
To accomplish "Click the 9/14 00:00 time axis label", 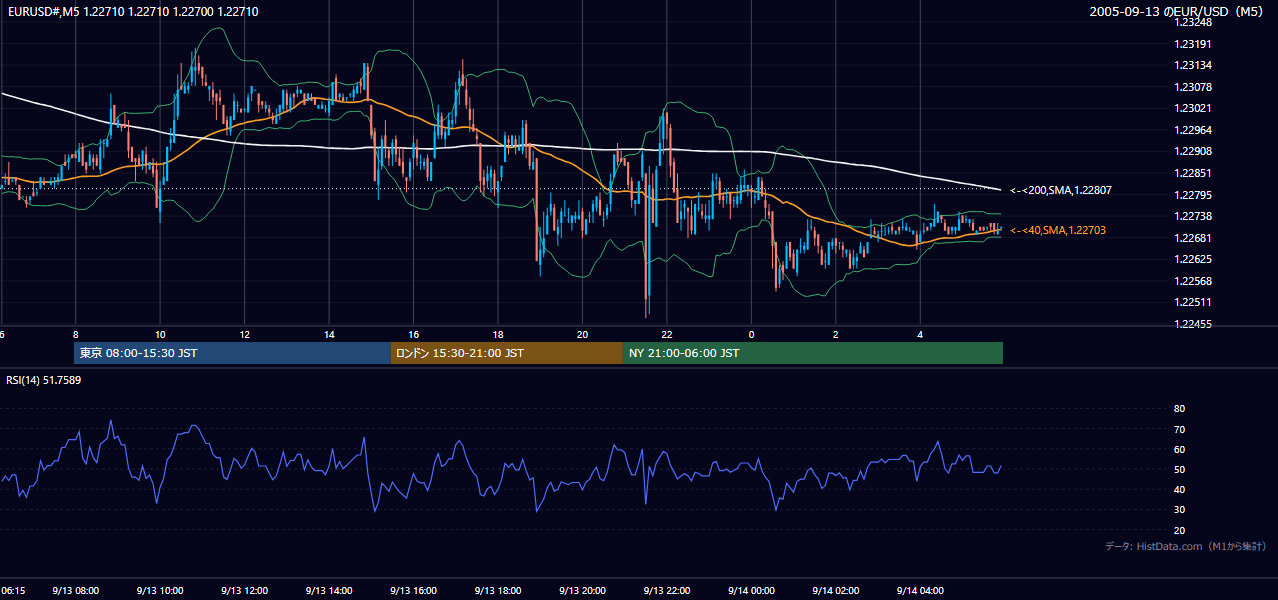I will click(x=751, y=591).
